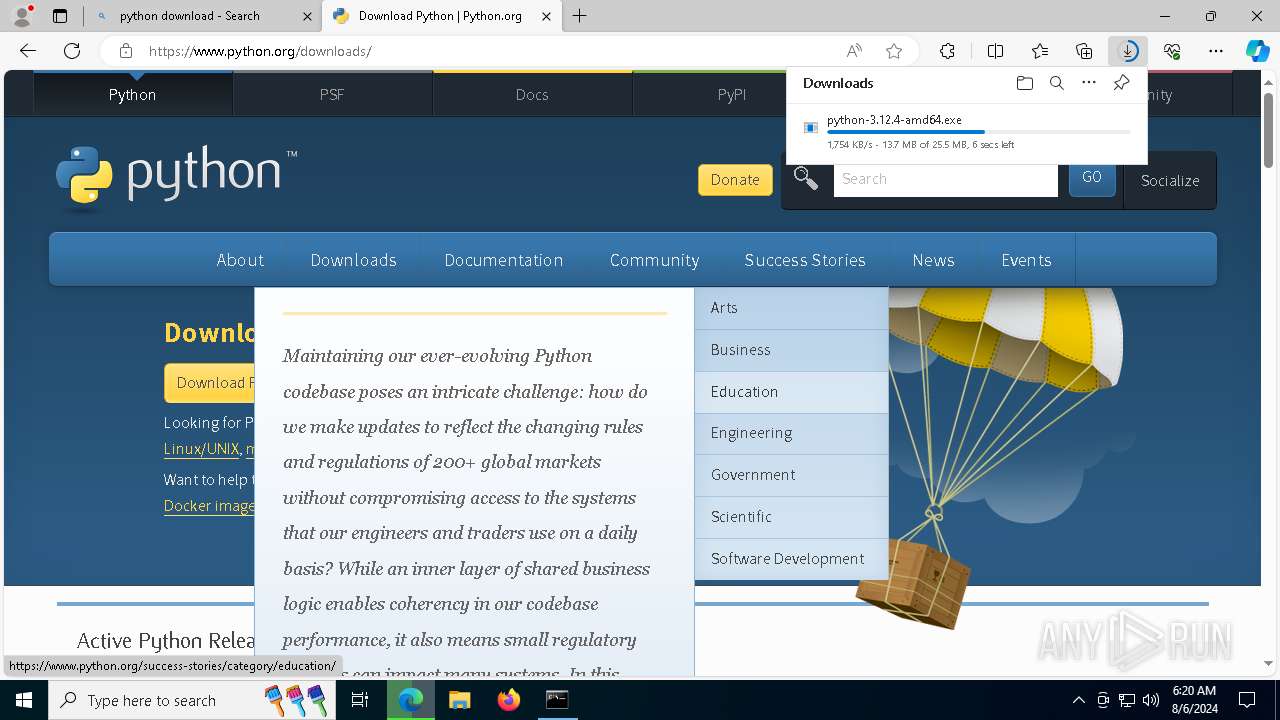Click the yellow Donate button
Image resolution: width=1280 pixels, height=720 pixels.
click(x=735, y=180)
